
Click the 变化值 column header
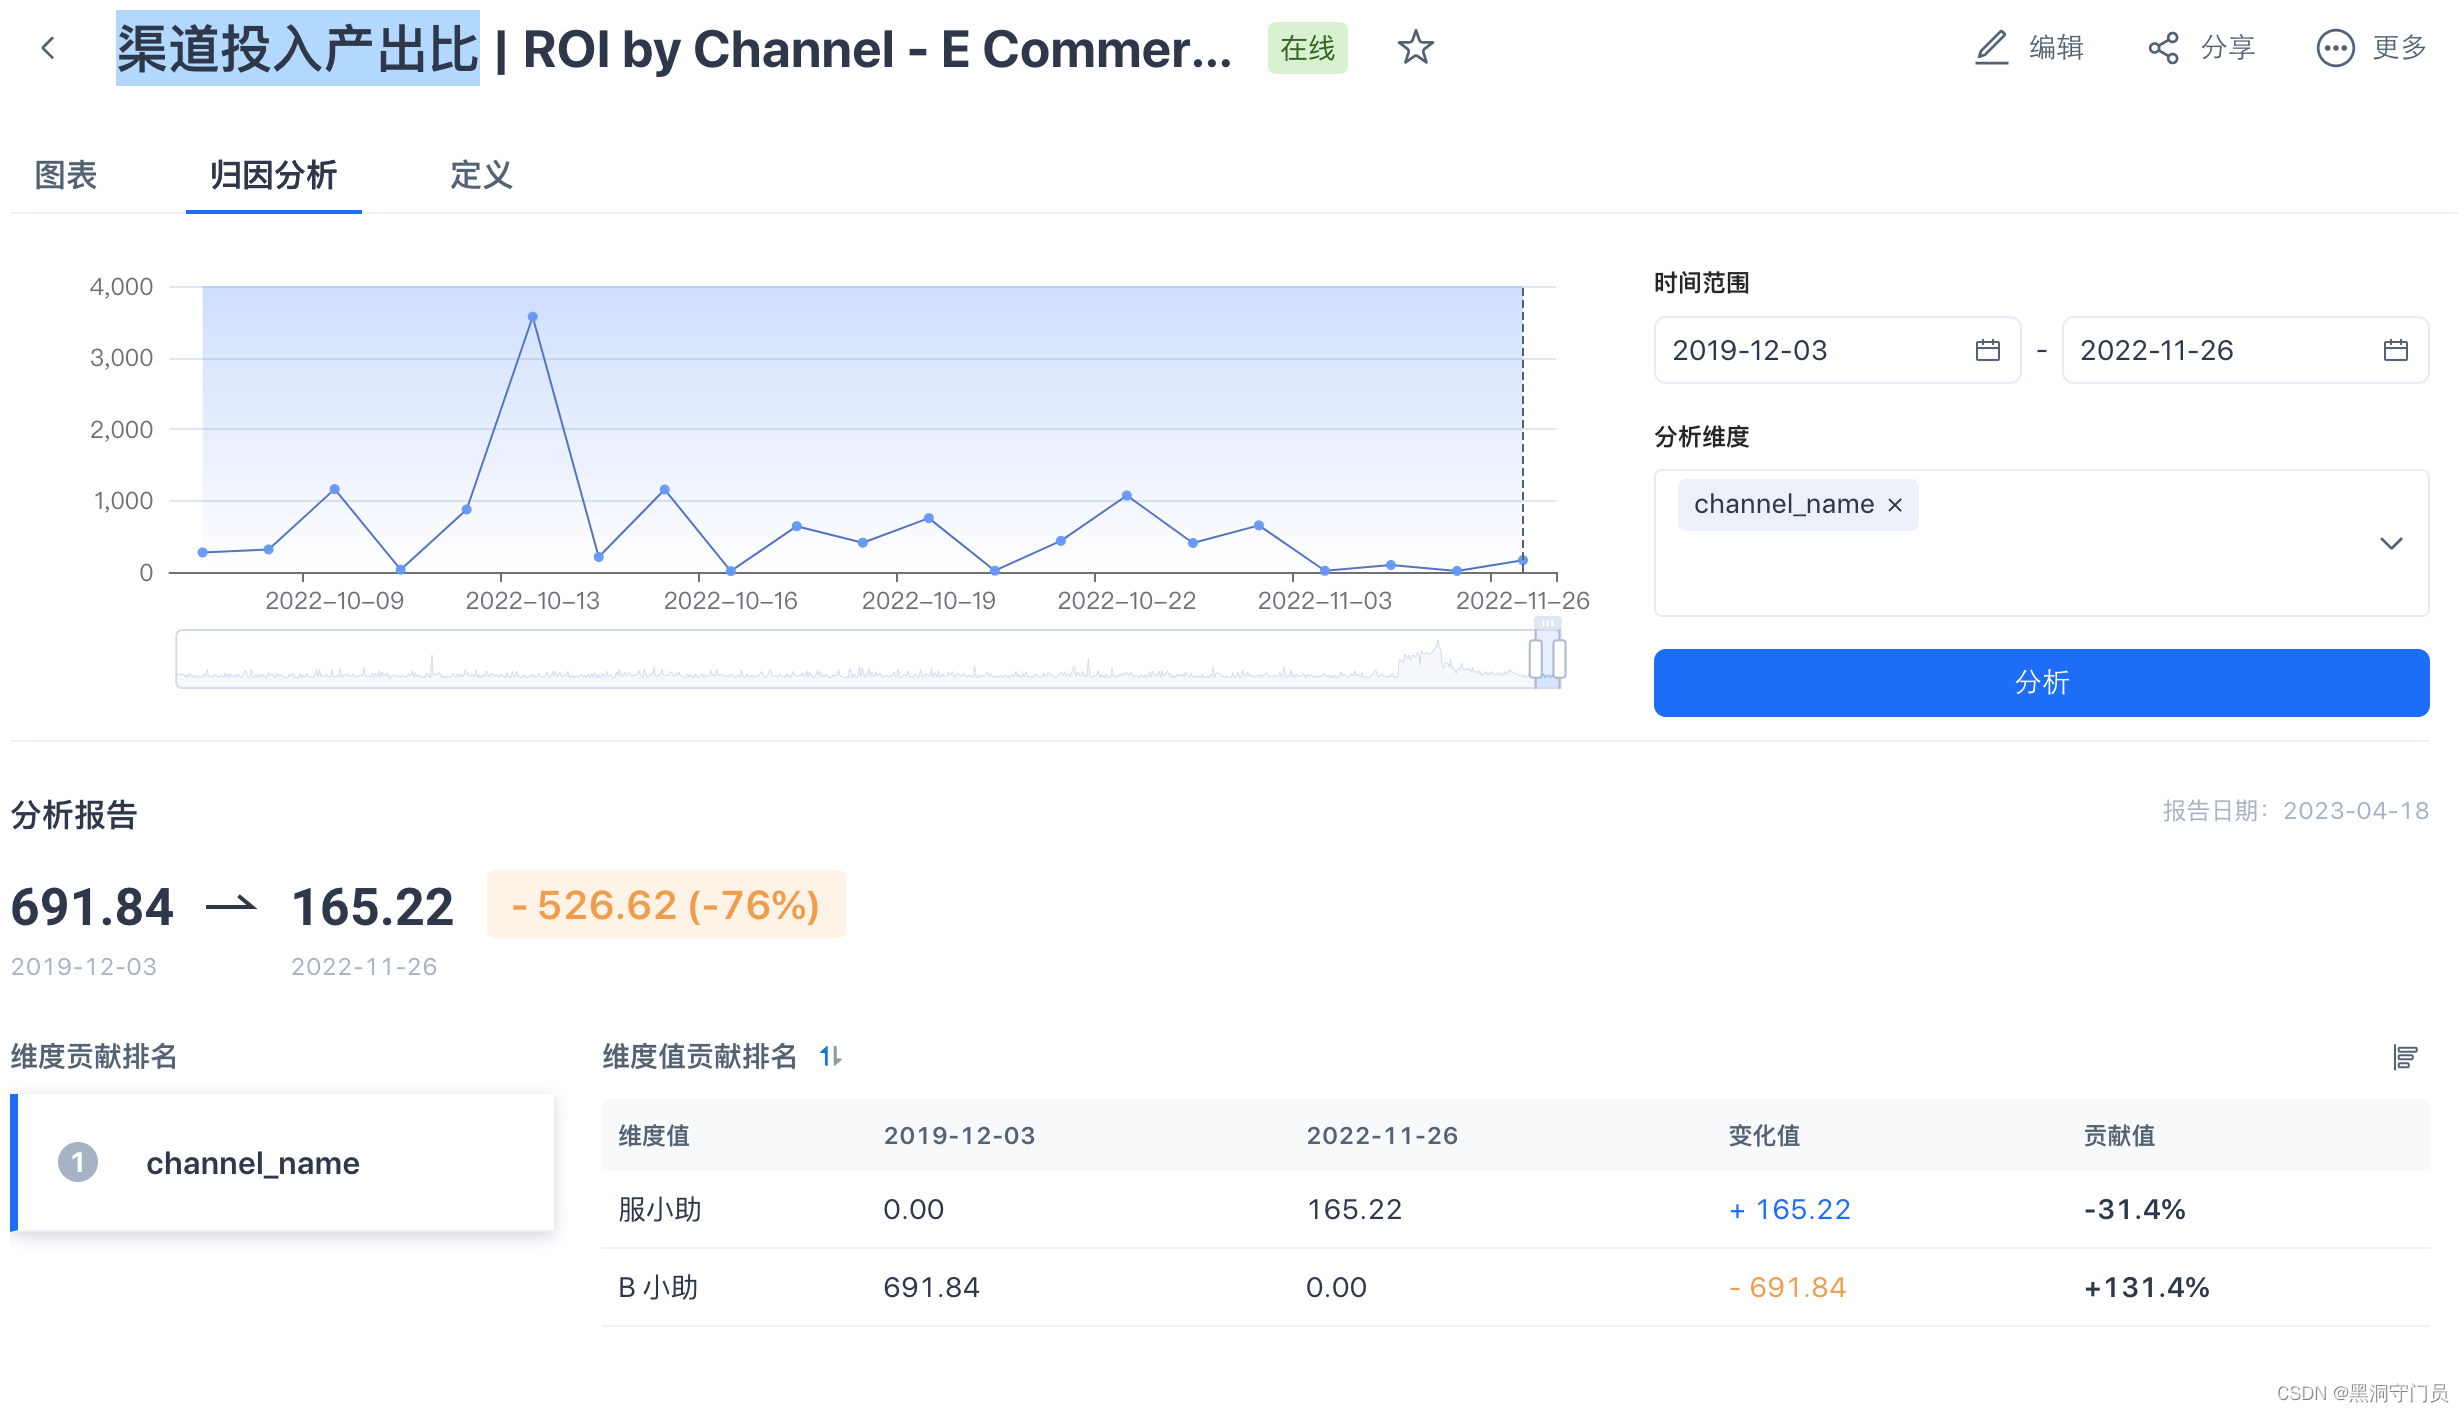[x=1764, y=1135]
